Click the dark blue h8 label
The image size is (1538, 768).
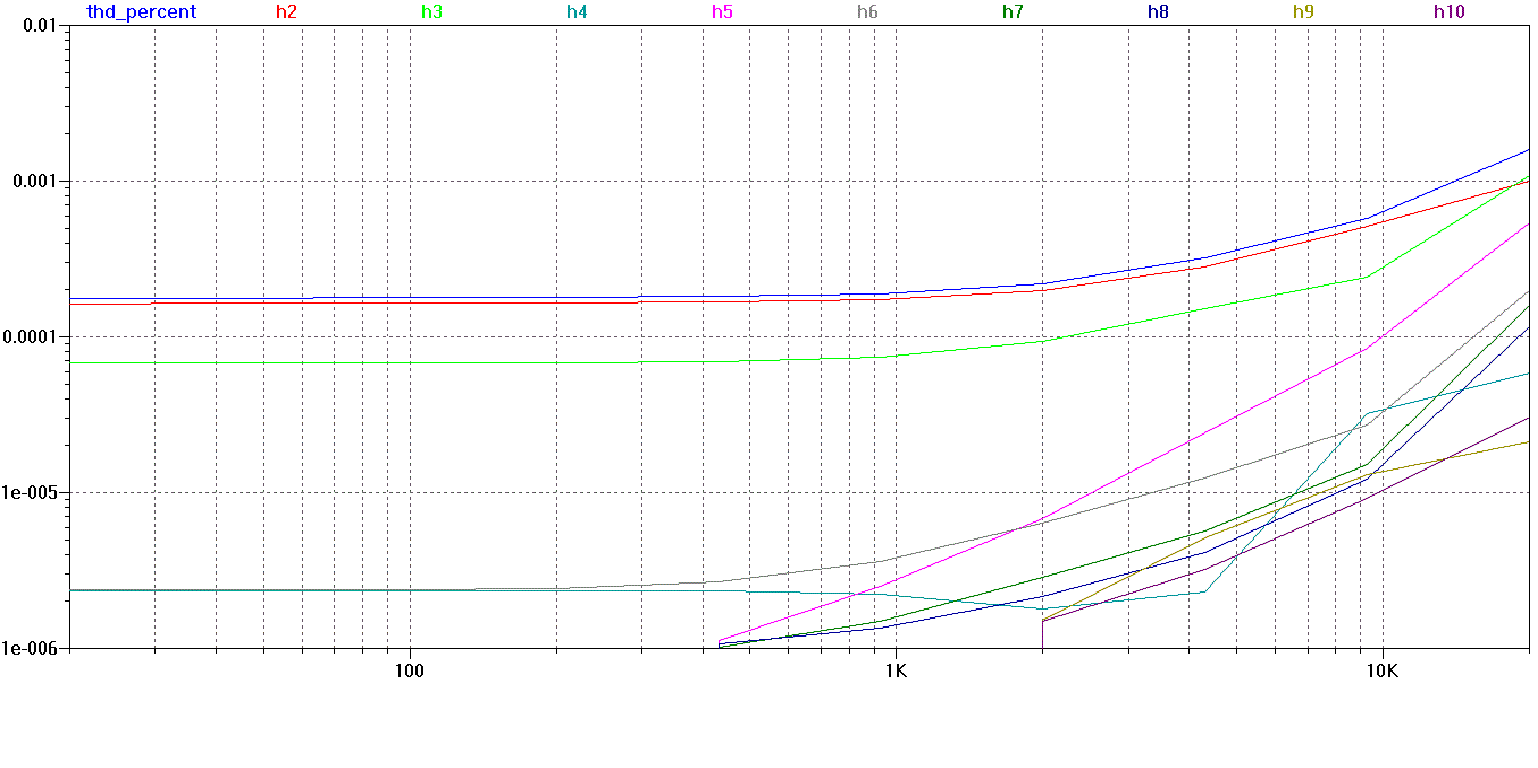point(1159,12)
